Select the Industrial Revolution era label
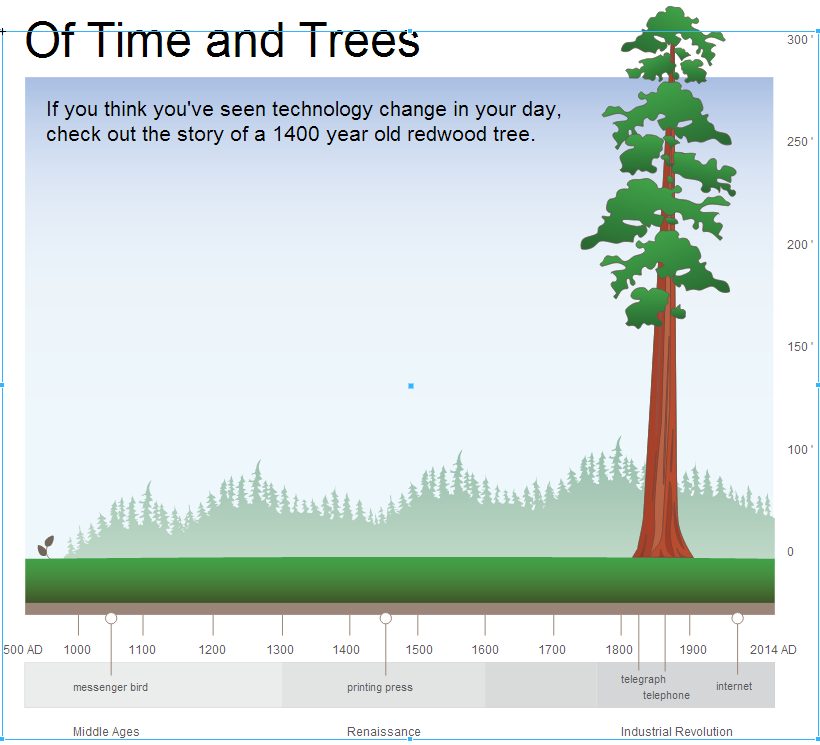Viewport: 820px width, 745px height. (x=677, y=731)
